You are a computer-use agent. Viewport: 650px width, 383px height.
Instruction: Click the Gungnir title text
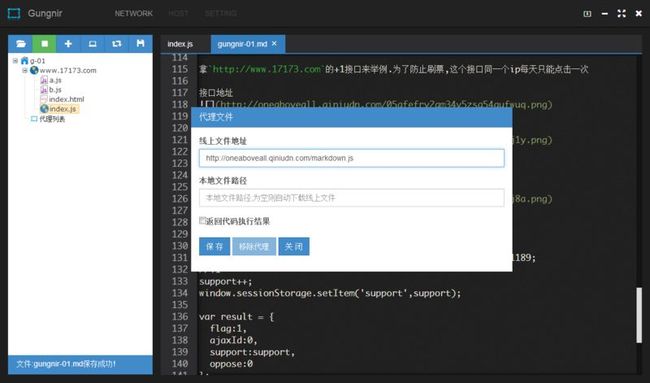pyautogui.click(x=45, y=13)
